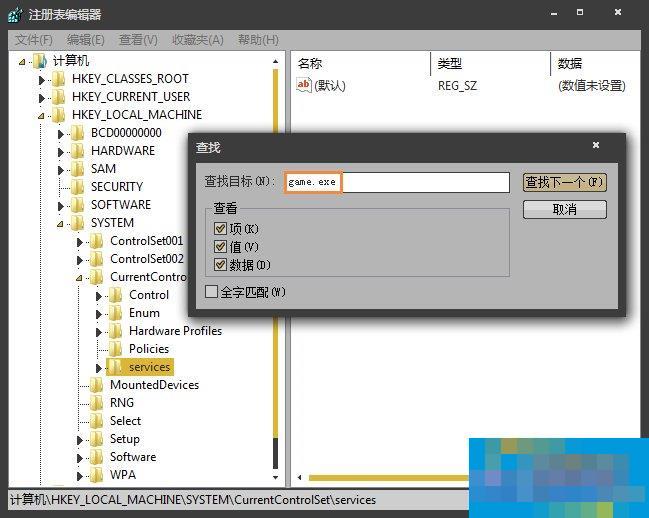Uncheck the 数据(D) checkbox

pyautogui.click(x=220, y=265)
